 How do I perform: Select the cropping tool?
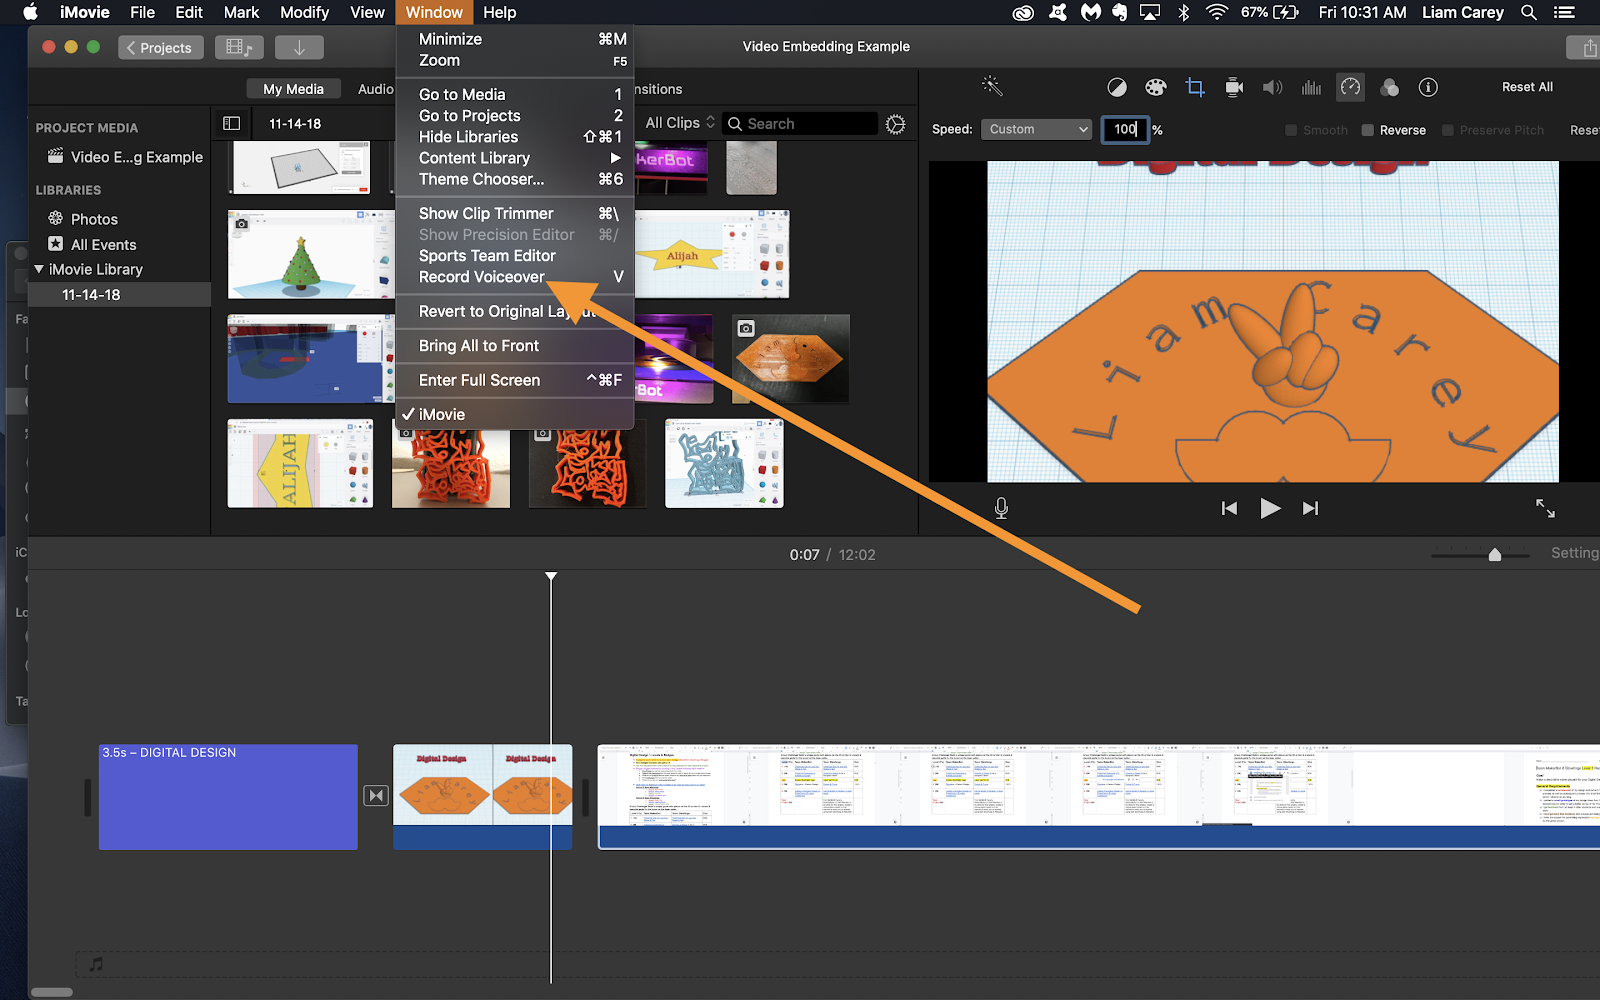click(x=1195, y=88)
